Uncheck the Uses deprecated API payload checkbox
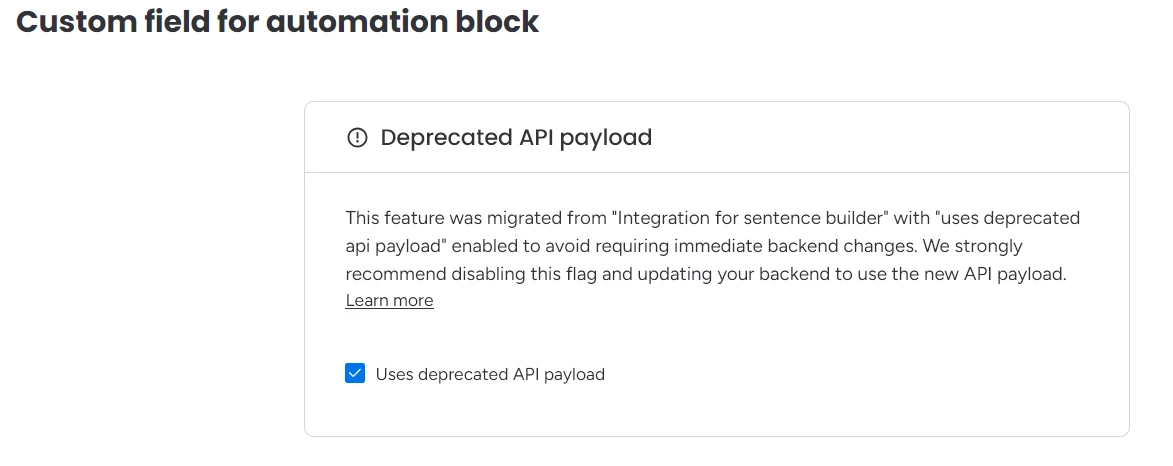 (x=355, y=374)
